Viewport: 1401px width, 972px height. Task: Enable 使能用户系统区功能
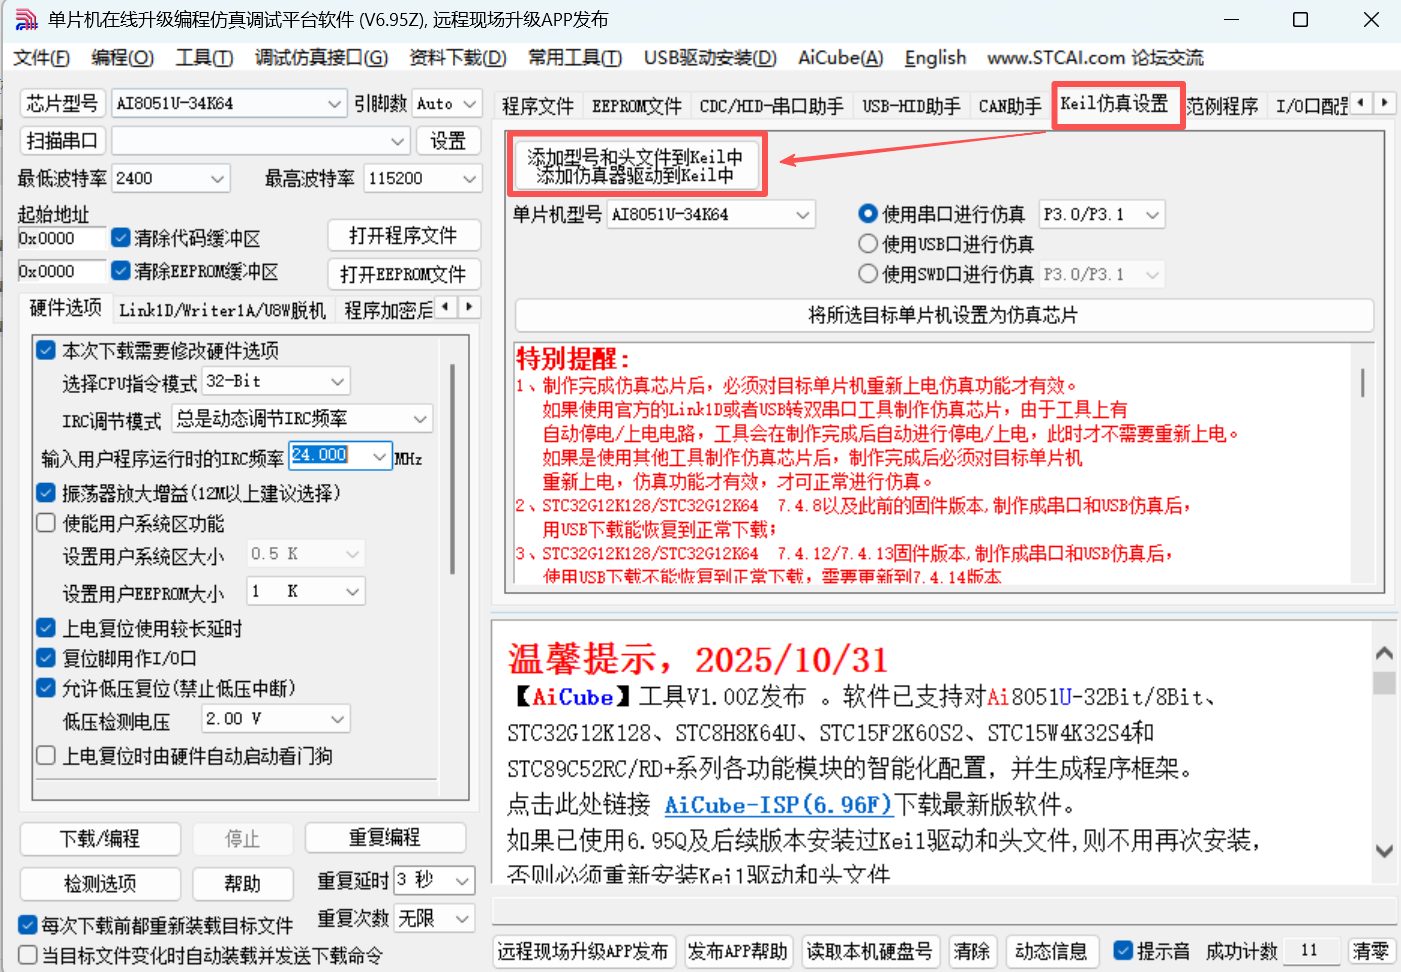coord(45,522)
